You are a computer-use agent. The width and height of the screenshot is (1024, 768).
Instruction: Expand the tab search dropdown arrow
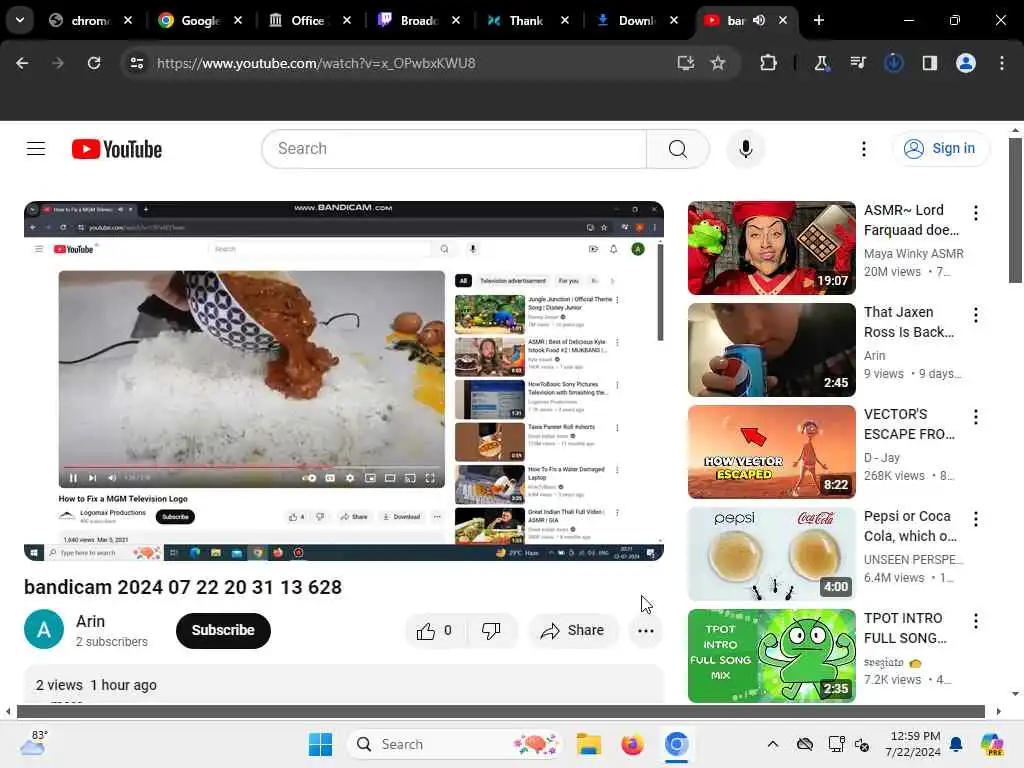[20, 20]
